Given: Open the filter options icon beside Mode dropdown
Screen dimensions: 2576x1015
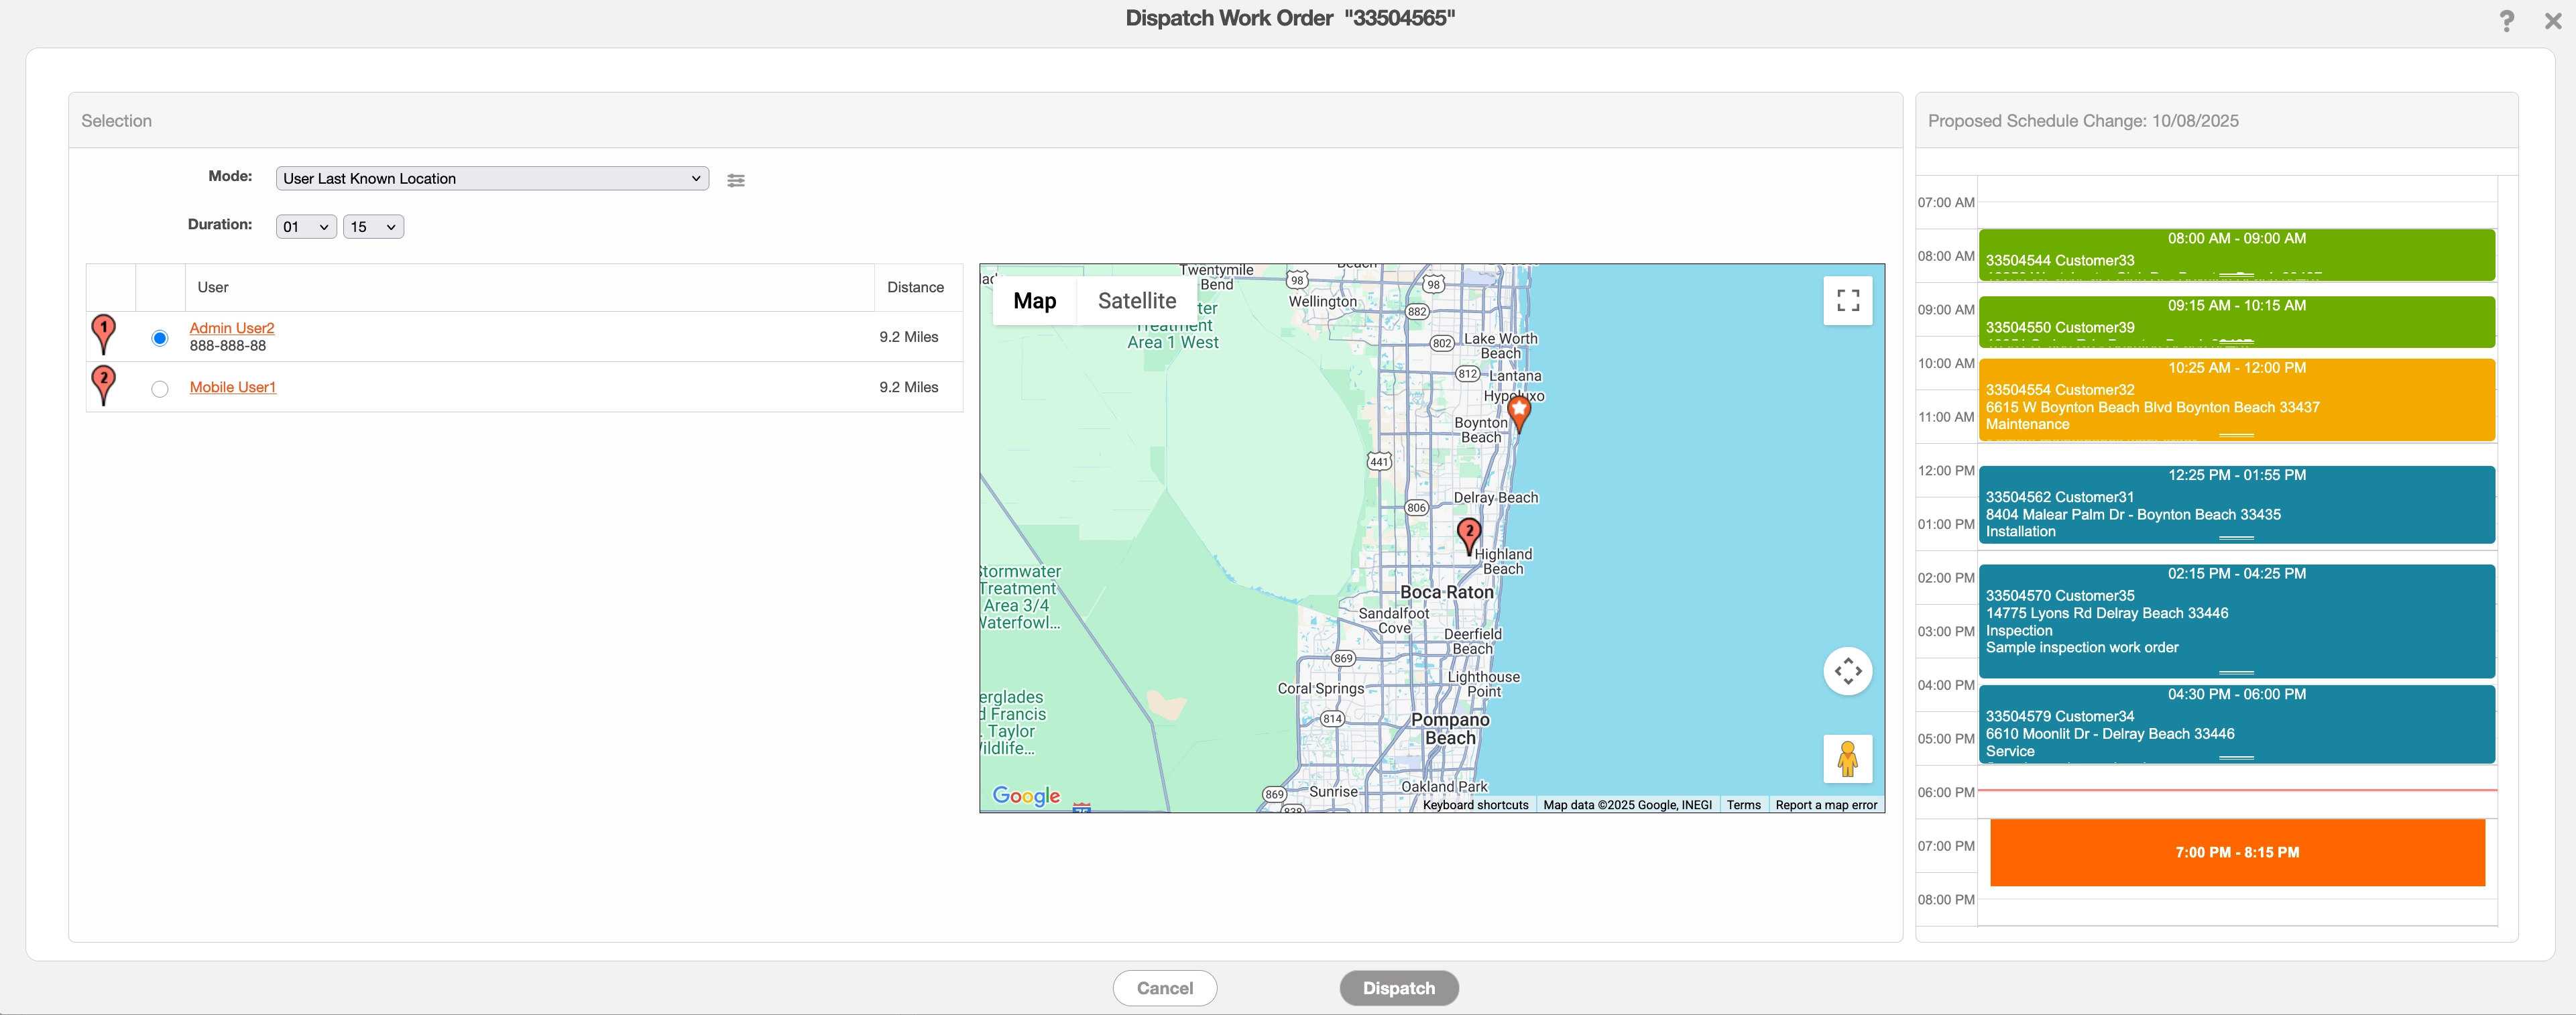Looking at the screenshot, I should click(x=736, y=180).
